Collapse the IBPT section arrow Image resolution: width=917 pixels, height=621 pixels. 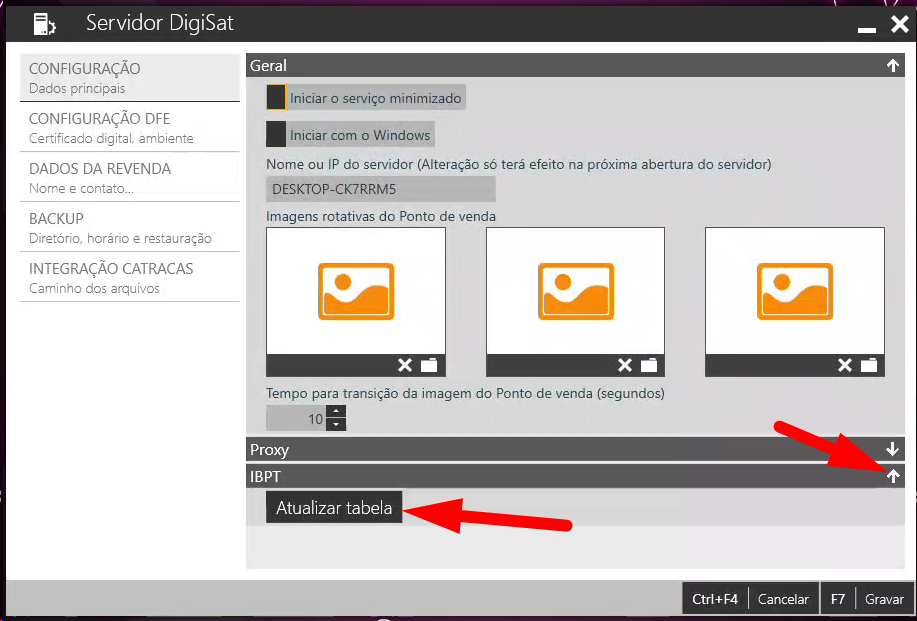pyautogui.click(x=892, y=477)
